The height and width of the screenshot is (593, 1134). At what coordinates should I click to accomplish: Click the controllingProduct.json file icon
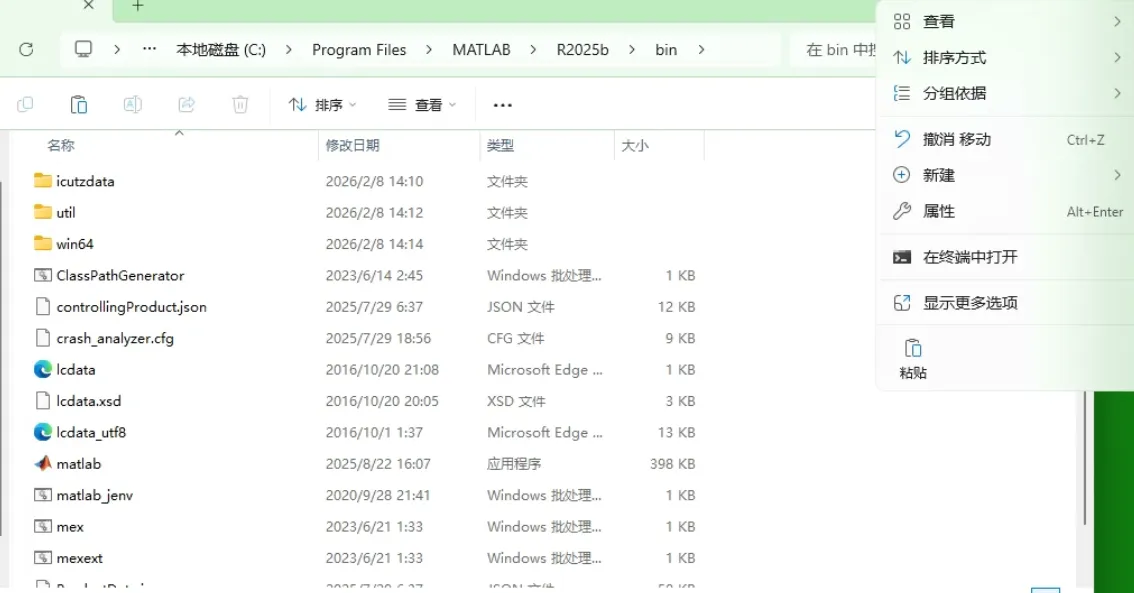(43, 307)
